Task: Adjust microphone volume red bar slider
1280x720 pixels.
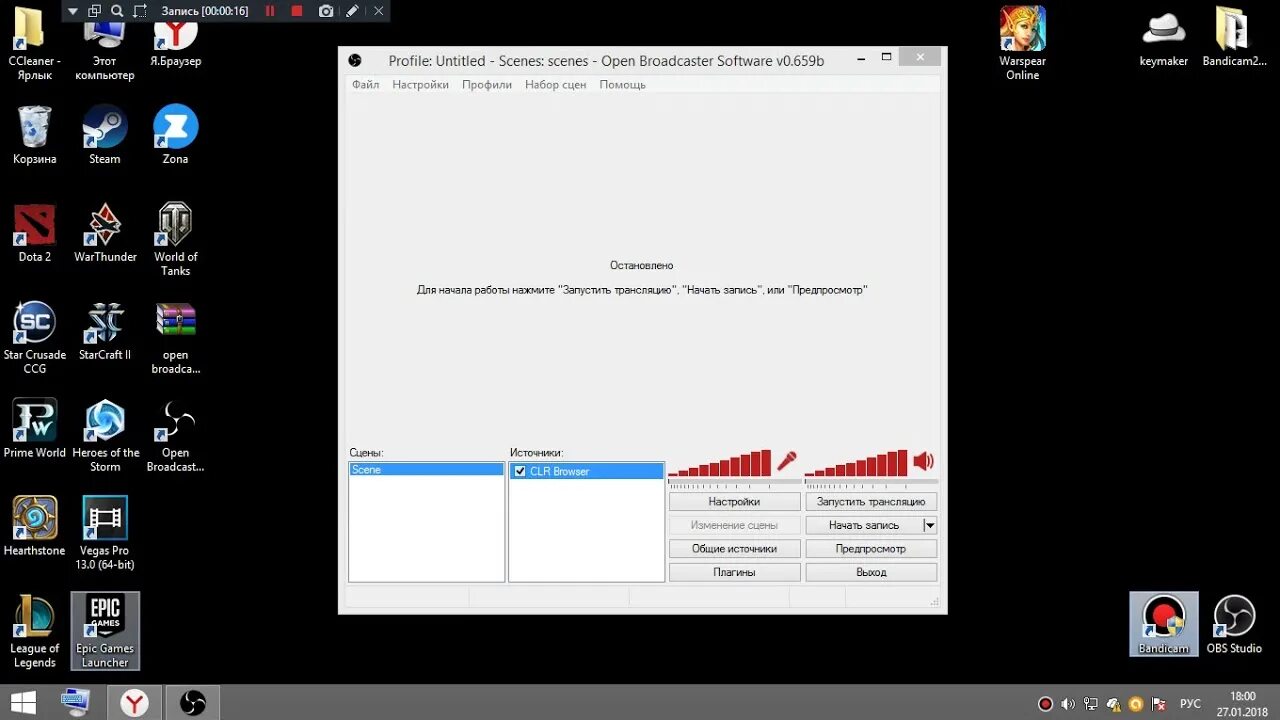Action: (x=720, y=463)
